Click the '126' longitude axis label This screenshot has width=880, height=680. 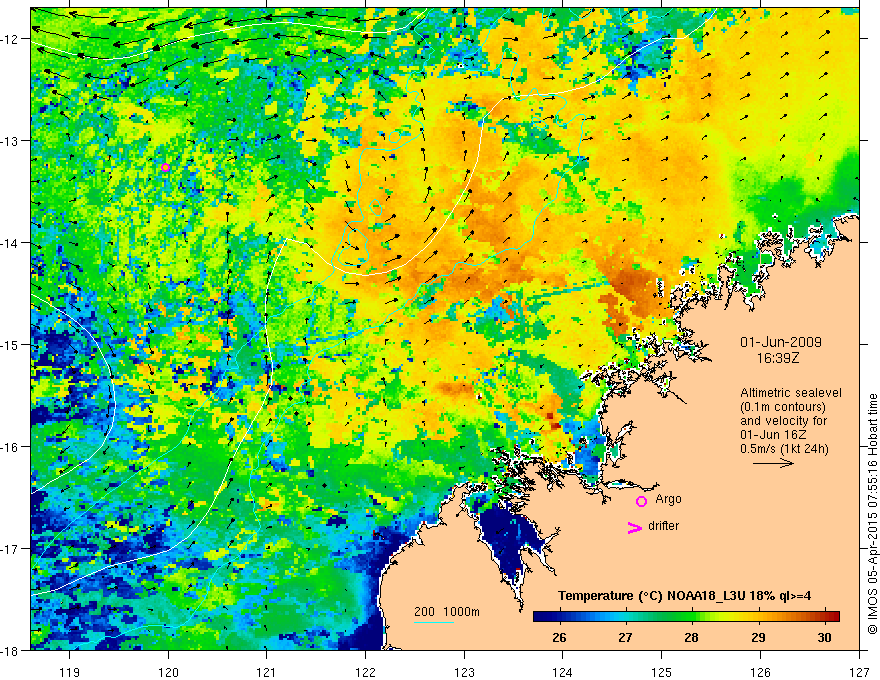click(760, 672)
